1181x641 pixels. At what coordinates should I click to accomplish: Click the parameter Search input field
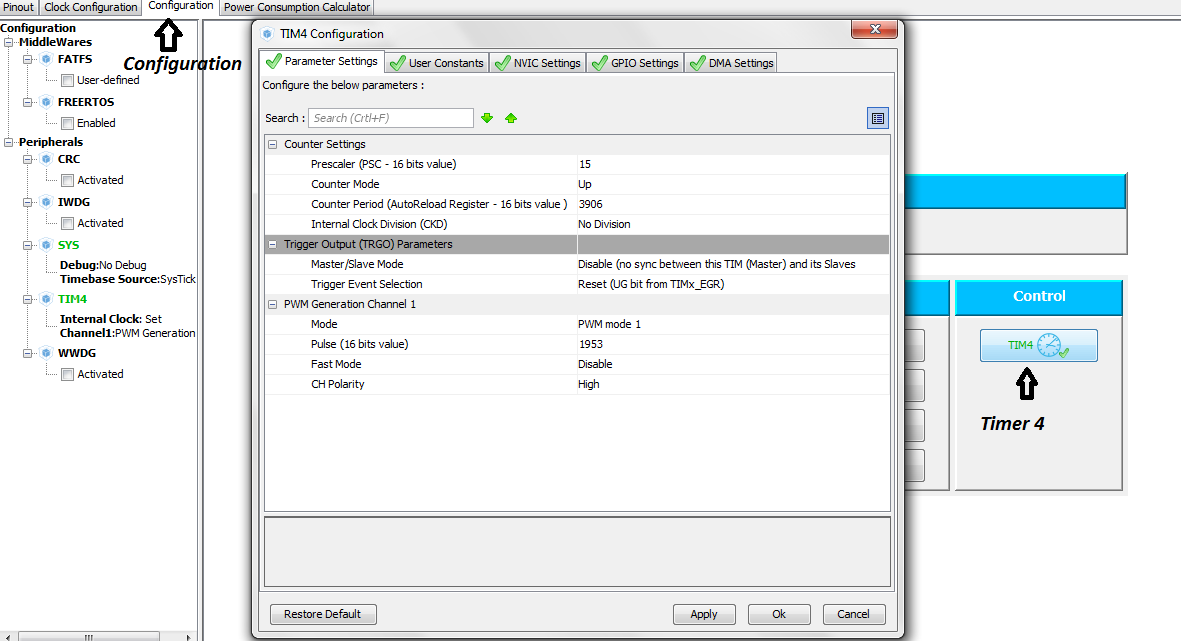[391, 118]
